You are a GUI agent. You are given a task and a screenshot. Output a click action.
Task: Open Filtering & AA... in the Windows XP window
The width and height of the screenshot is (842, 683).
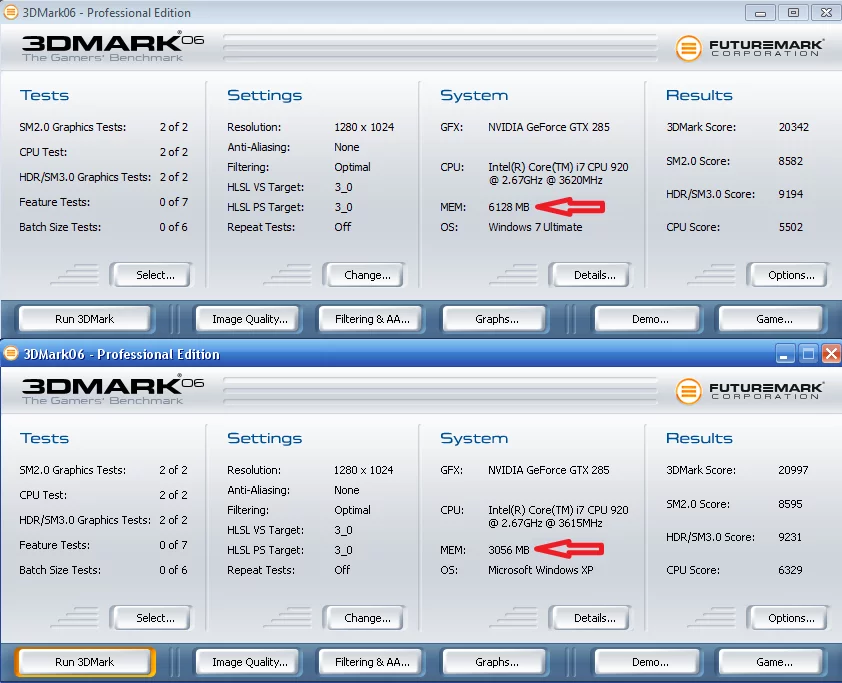372,662
